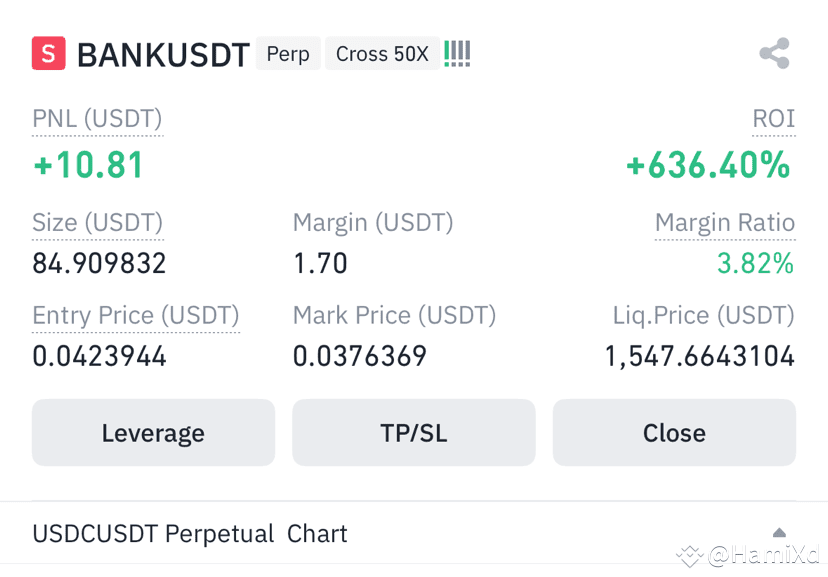Open the ADL indicator bars

click(457, 54)
